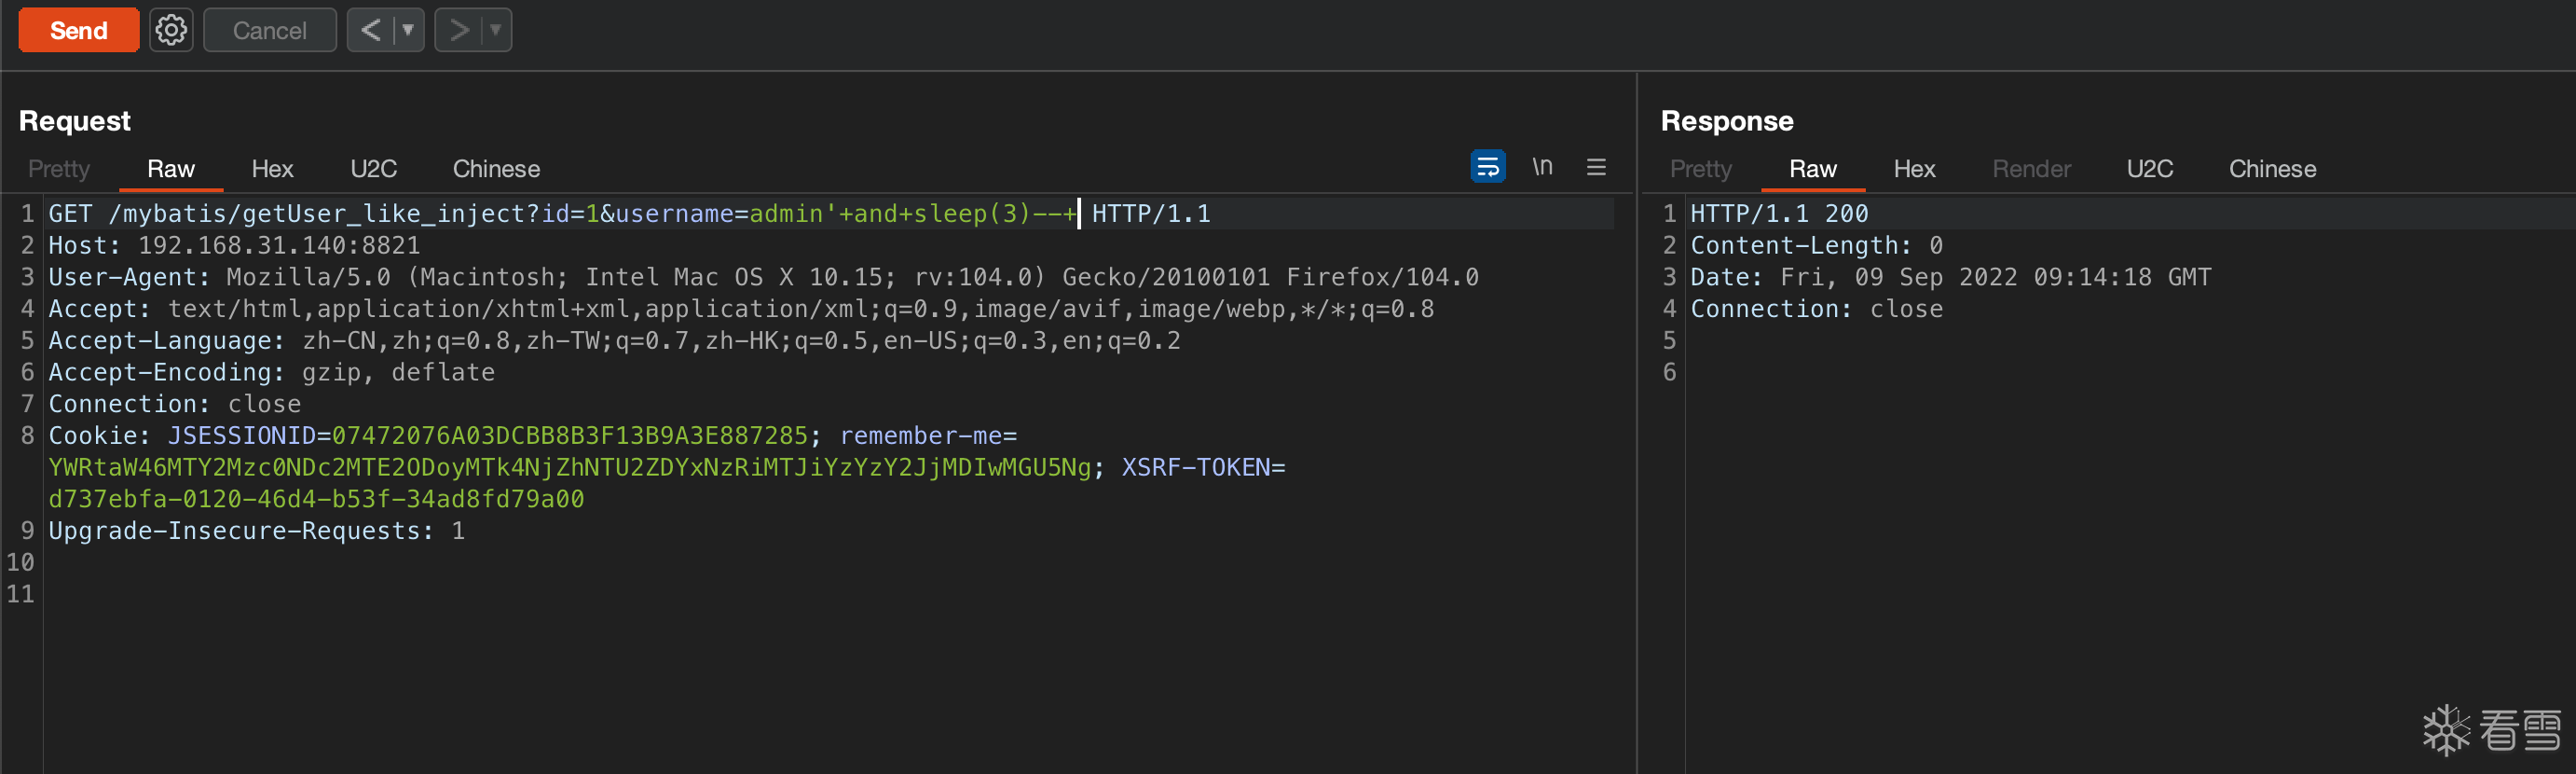Open the Request panel hamburger menu
This screenshot has height=774, width=2576.
click(1596, 167)
